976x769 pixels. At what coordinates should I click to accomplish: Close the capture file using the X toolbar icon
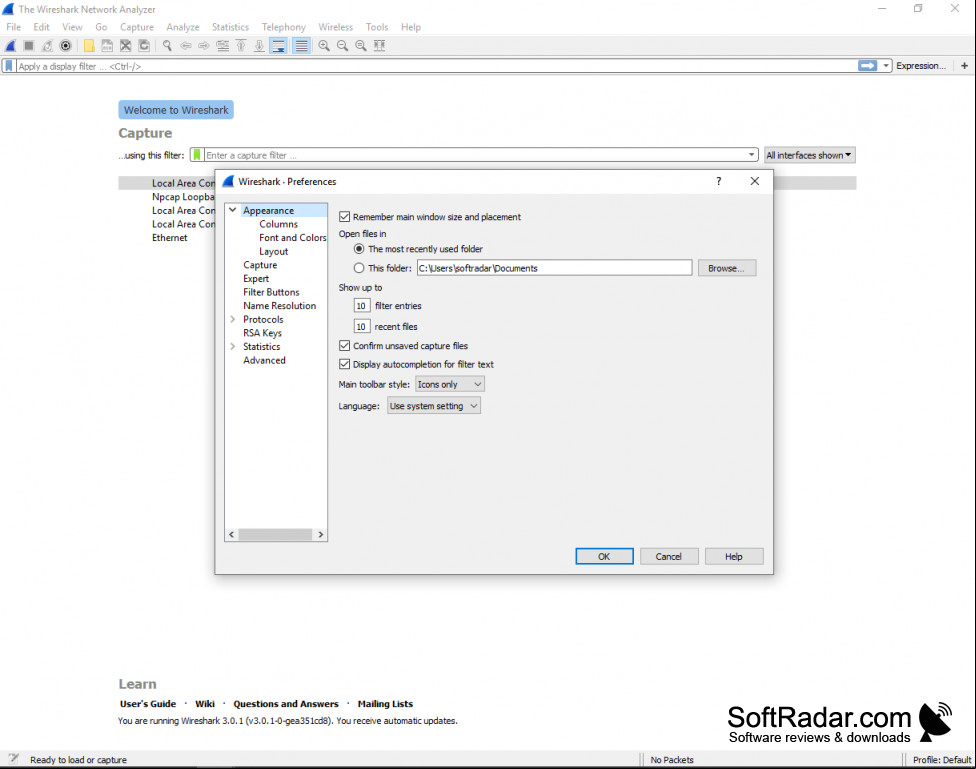coord(126,45)
